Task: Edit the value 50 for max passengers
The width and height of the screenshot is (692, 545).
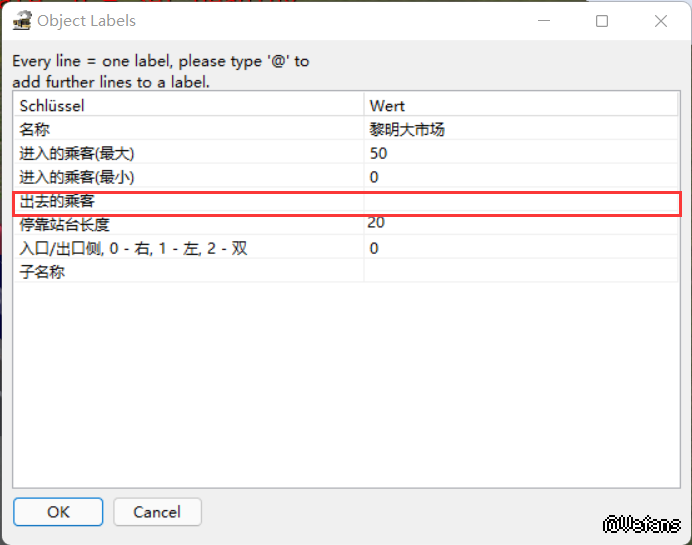Action: coord(521,153)
